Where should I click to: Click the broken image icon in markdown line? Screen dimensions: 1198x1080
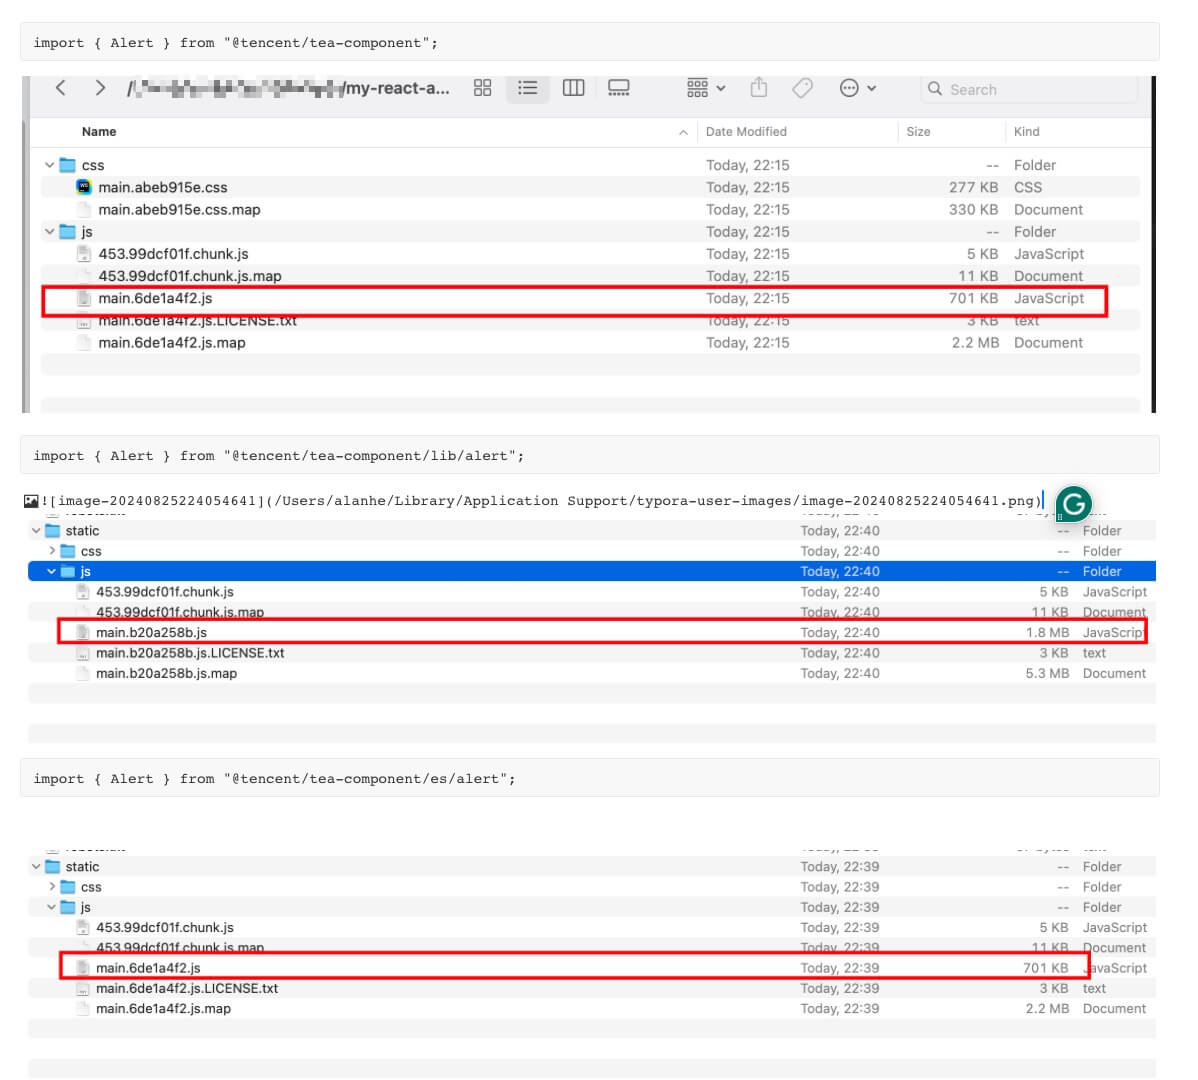click(31, 501)
